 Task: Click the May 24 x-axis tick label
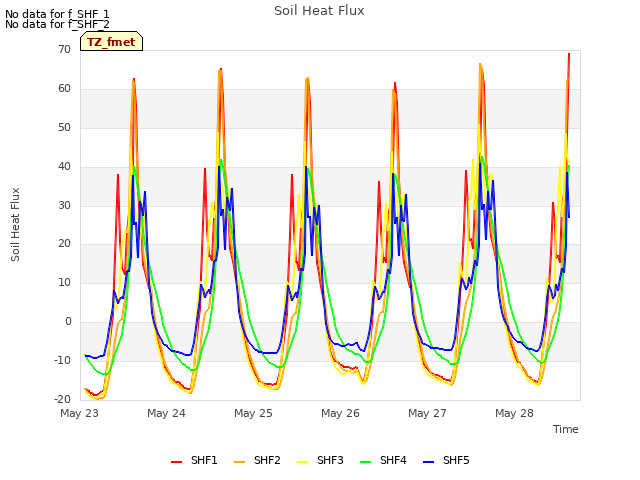click(x=166, y=413)
